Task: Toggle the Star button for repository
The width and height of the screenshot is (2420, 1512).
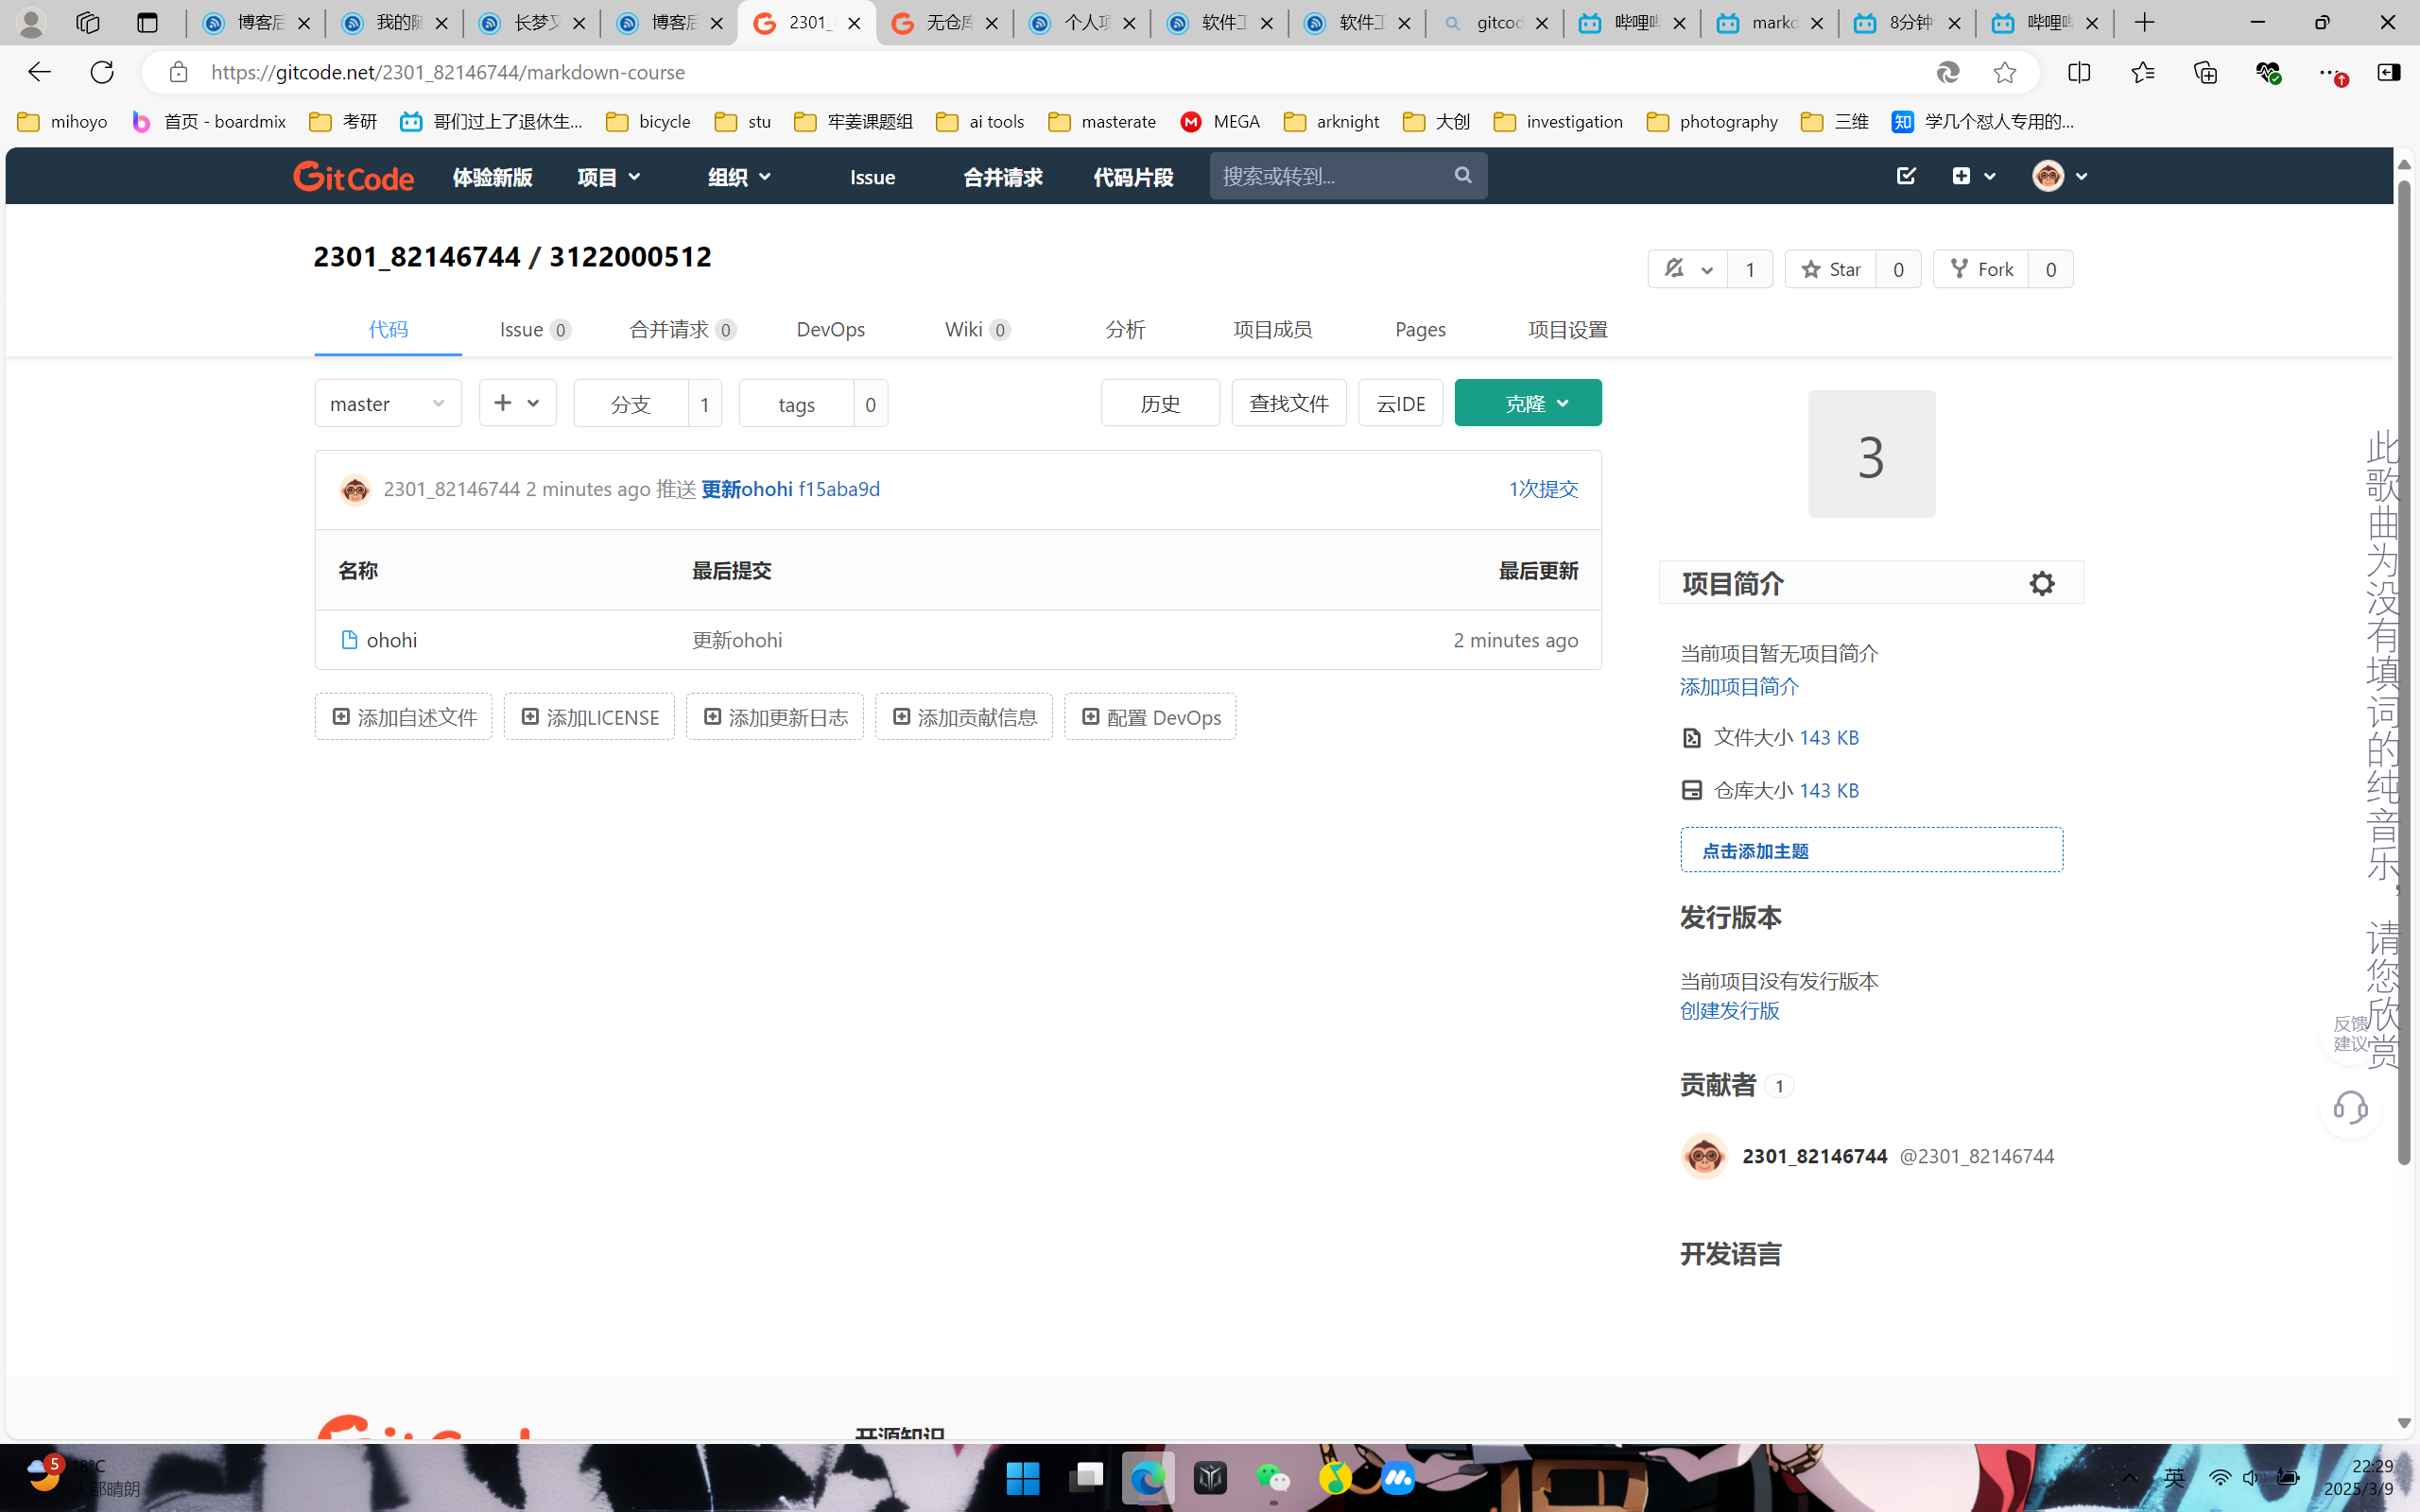Action: (x=1830, y=269)
